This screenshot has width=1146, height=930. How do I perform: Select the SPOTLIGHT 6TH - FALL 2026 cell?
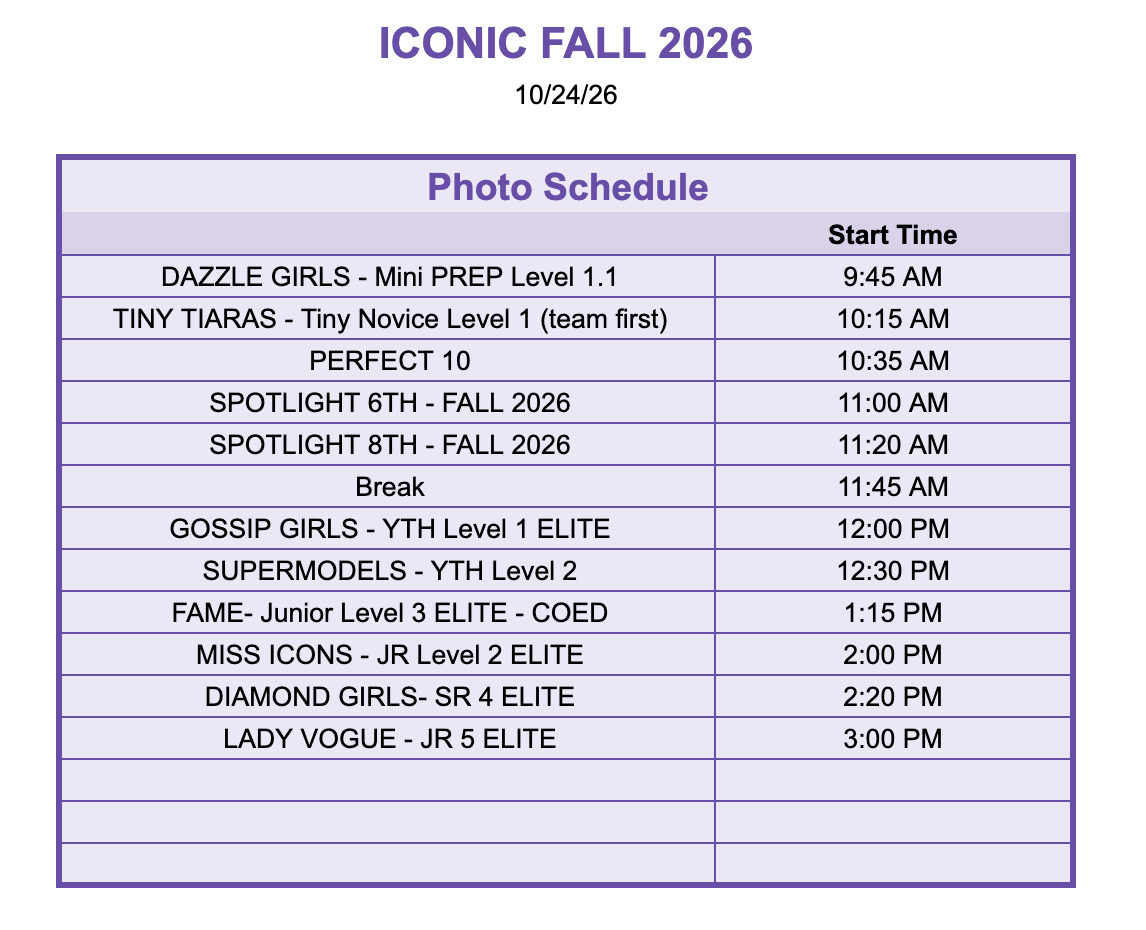coord(389,403)
